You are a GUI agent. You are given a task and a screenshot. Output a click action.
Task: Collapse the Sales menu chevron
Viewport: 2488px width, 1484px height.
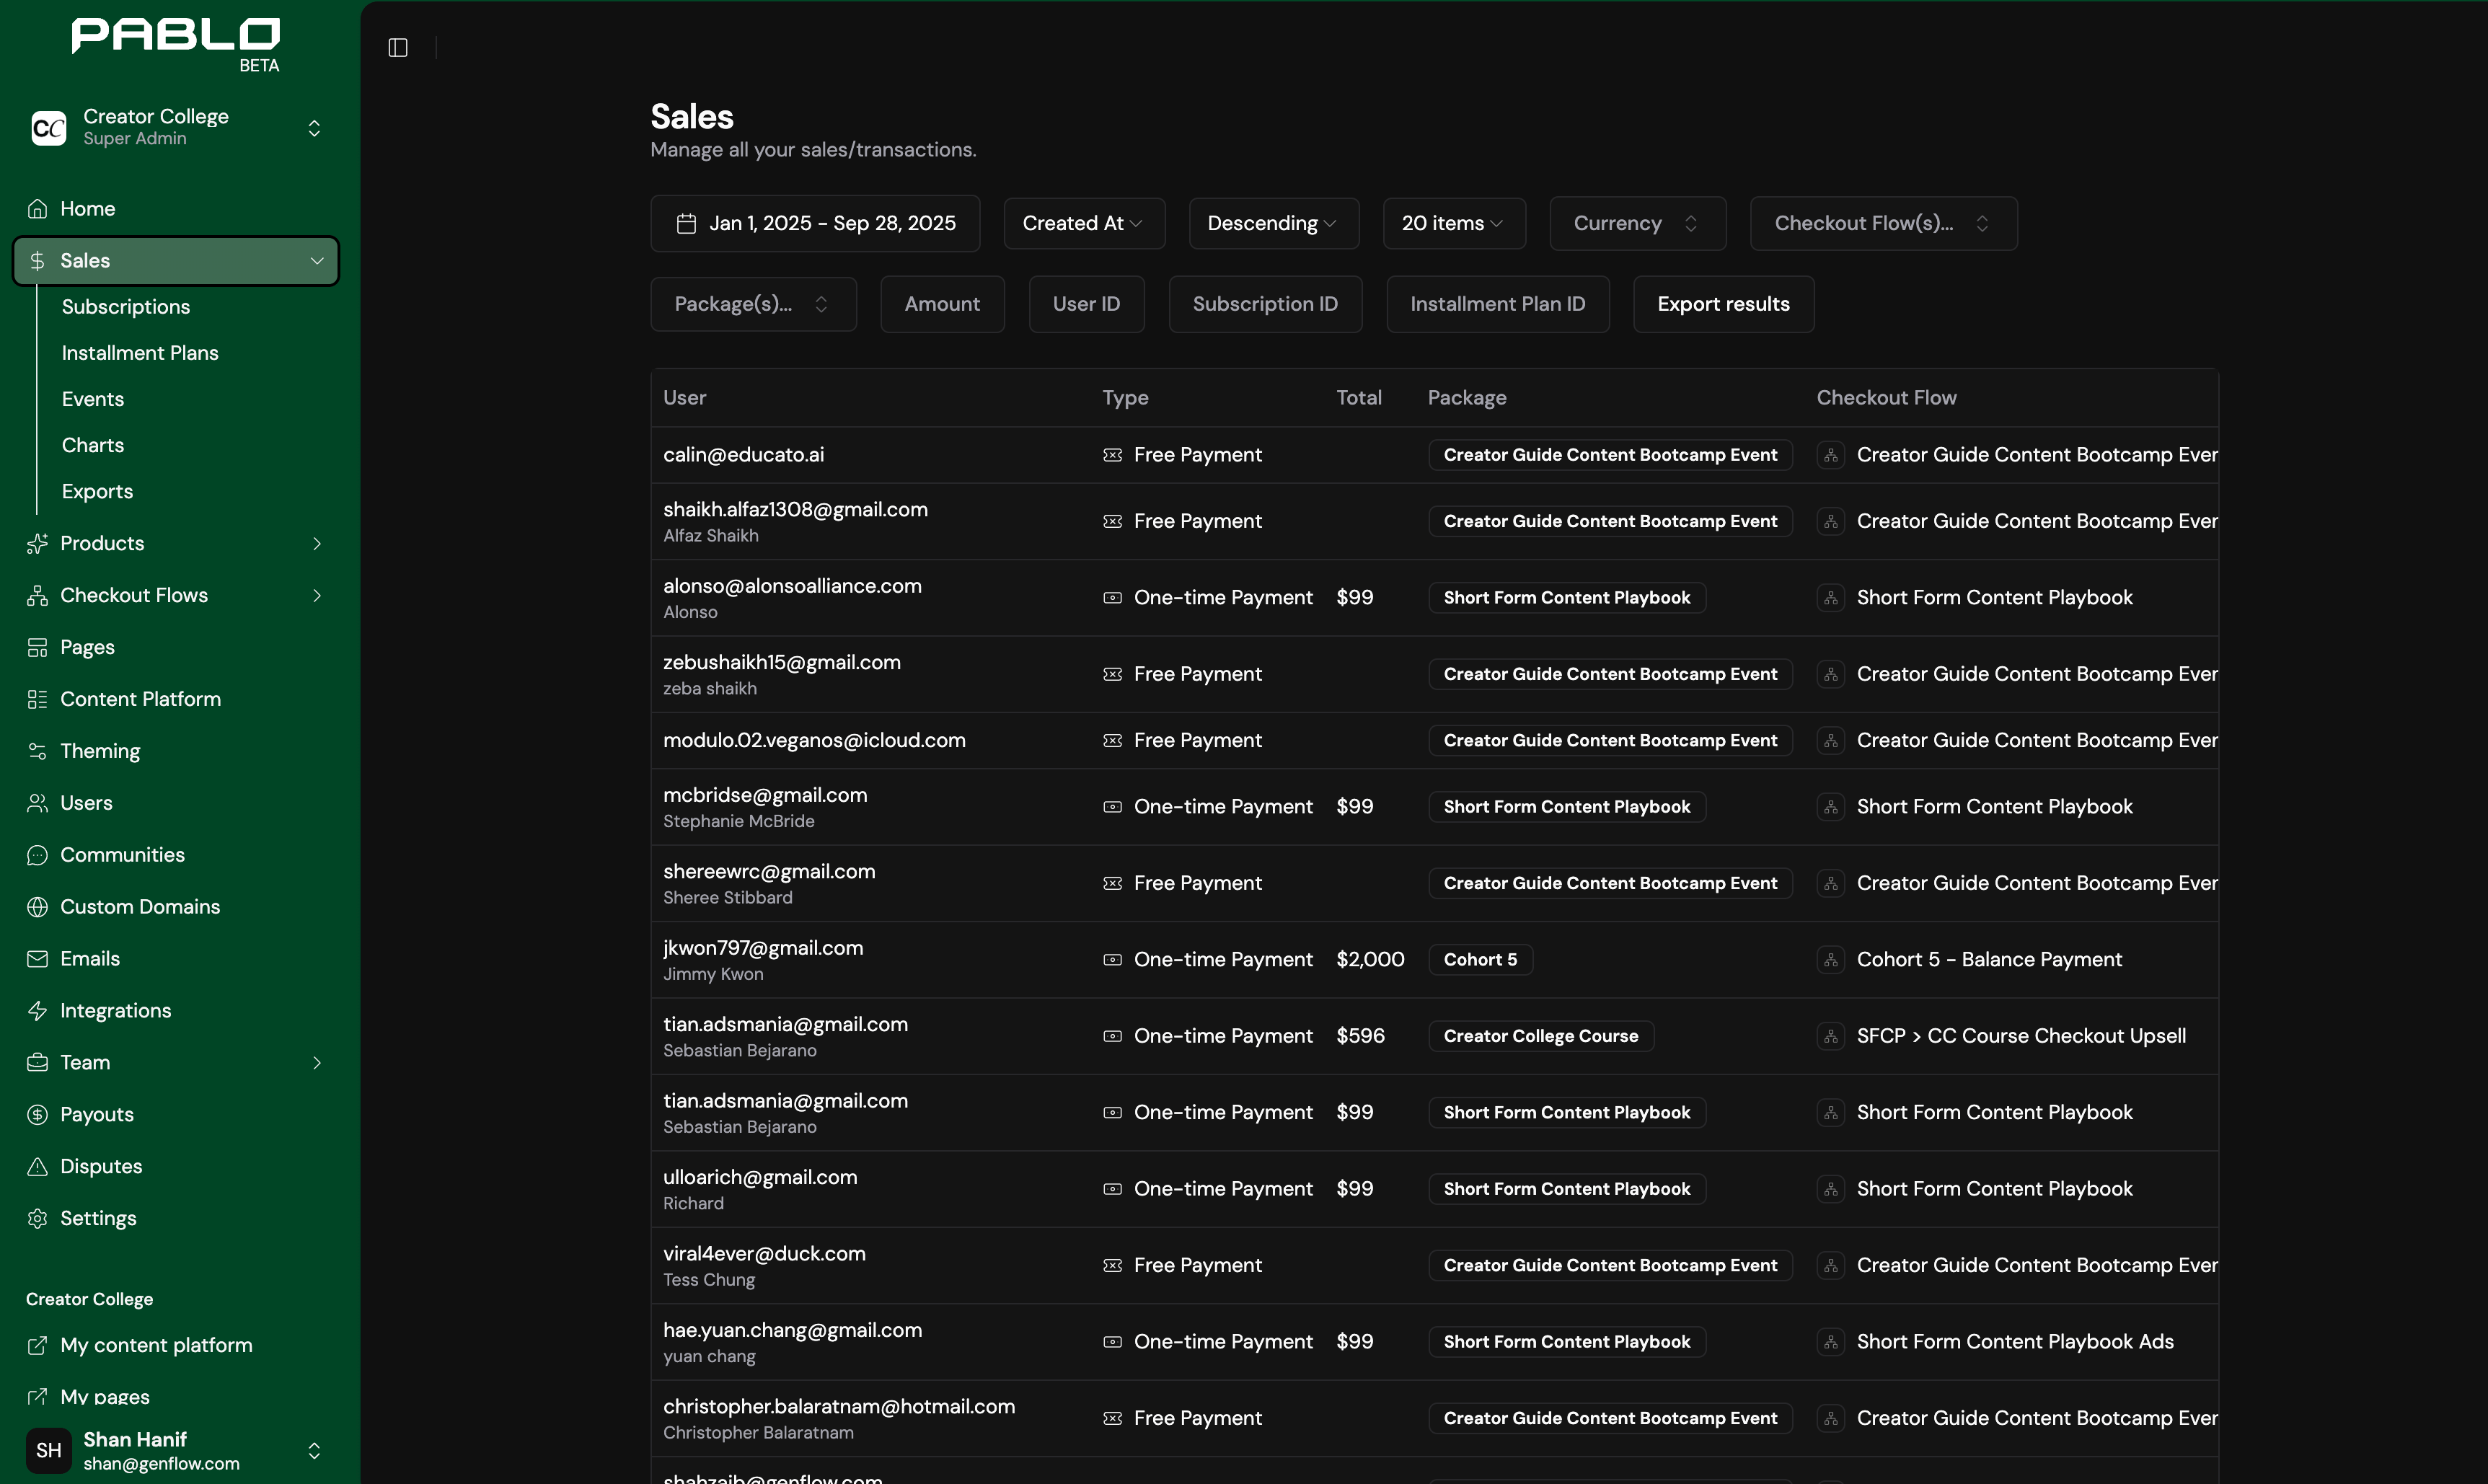tap(317, 261)
